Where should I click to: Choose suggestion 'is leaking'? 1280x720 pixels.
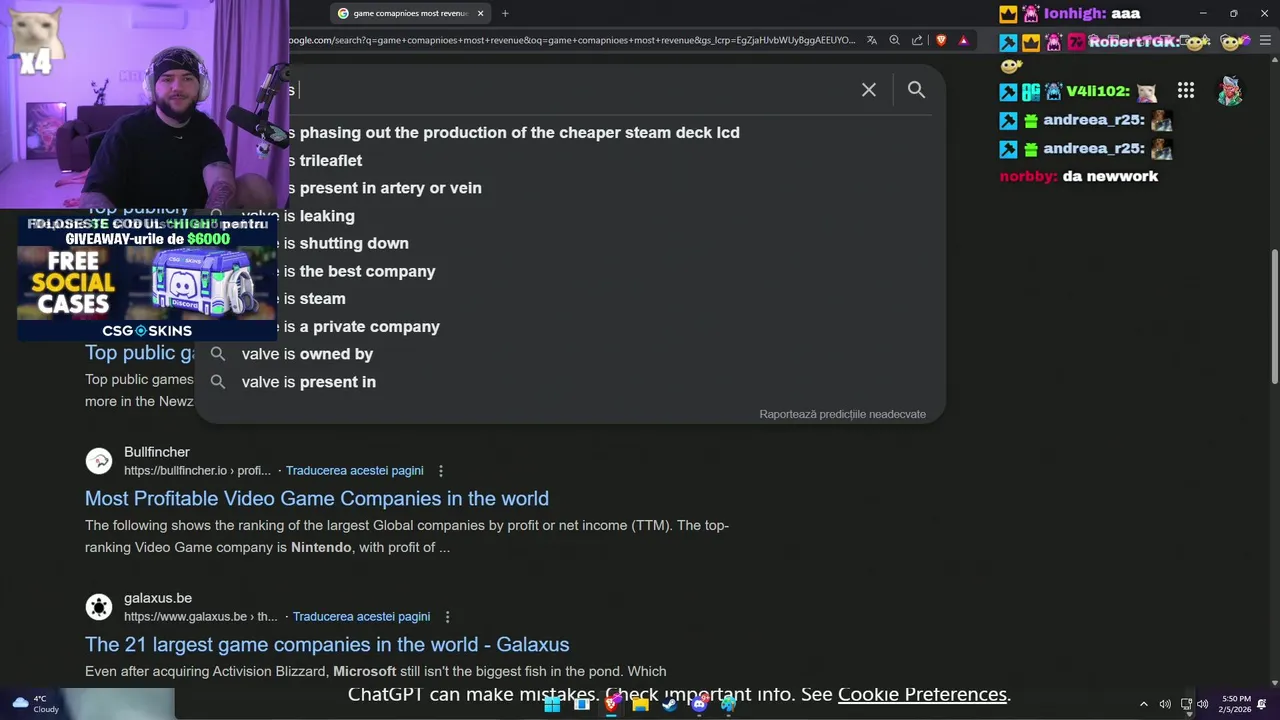[319, 216]
